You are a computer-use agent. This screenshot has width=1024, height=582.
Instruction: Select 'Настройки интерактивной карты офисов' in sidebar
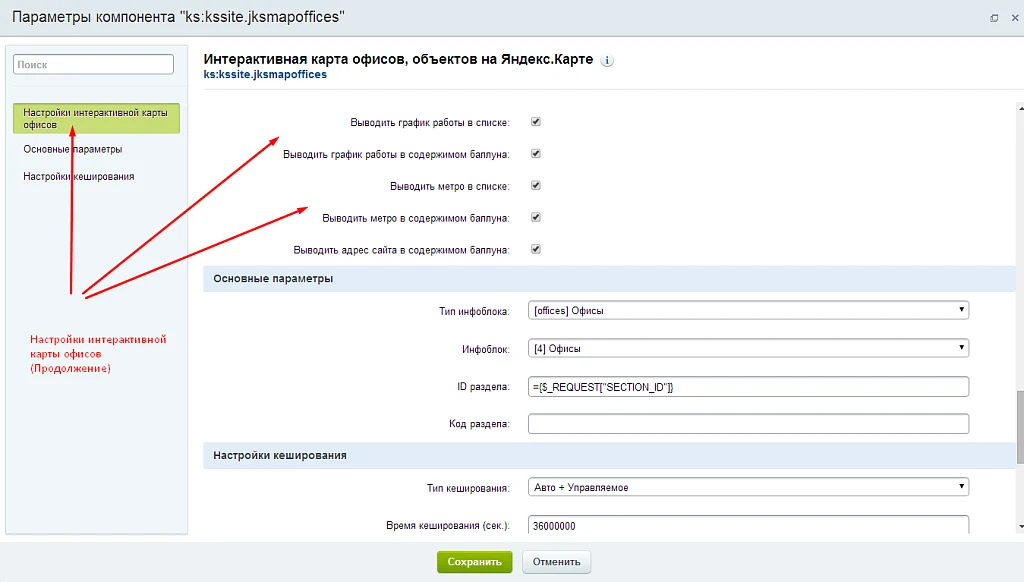coord(96,118)
